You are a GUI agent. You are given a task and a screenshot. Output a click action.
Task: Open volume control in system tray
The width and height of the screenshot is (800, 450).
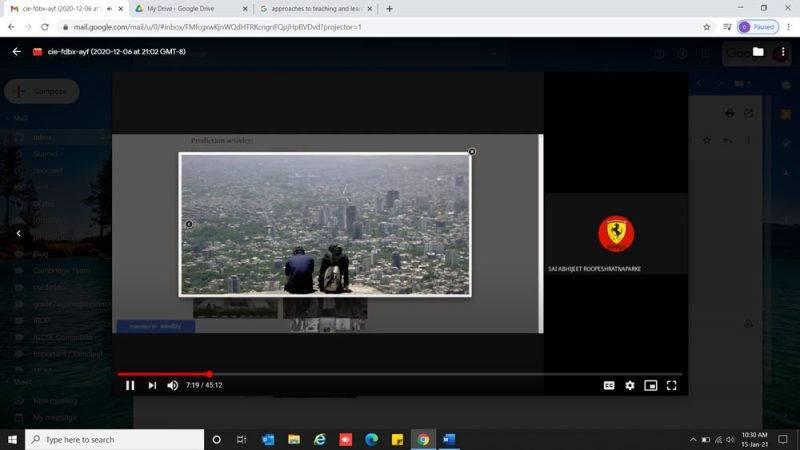click(x=730, y=439)
